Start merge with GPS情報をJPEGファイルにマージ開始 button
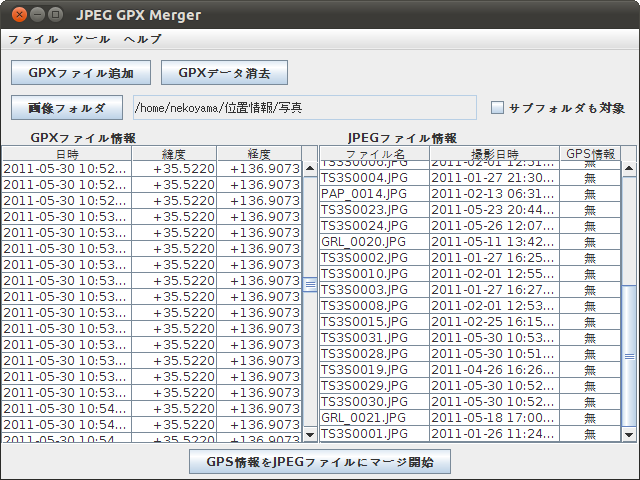The height and width of the screenshot is (480, 640). (x=319, y=461)
